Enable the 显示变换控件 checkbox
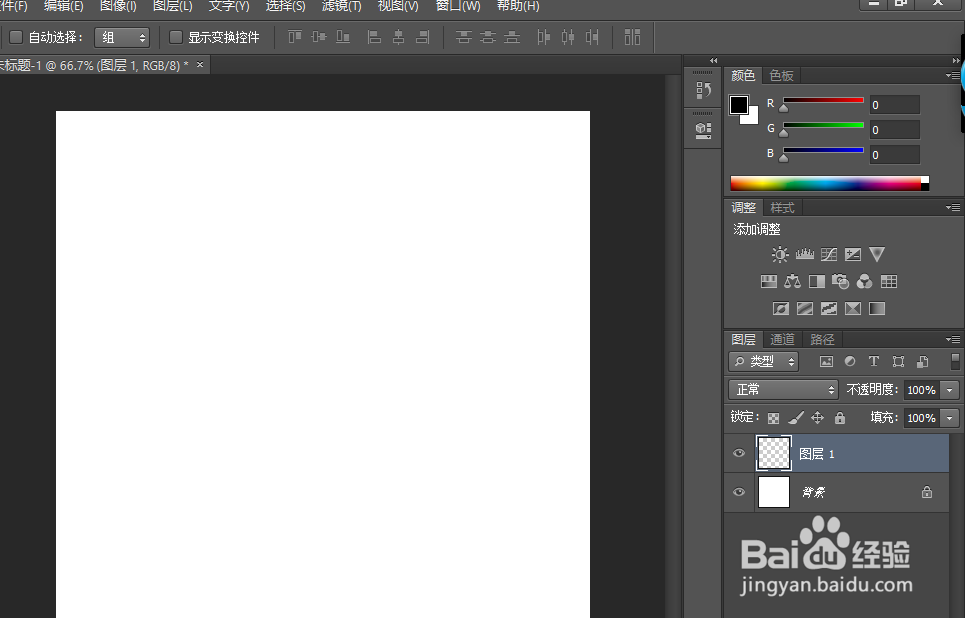This screenshot has width=965, height=618. click(x=175, y=37)
